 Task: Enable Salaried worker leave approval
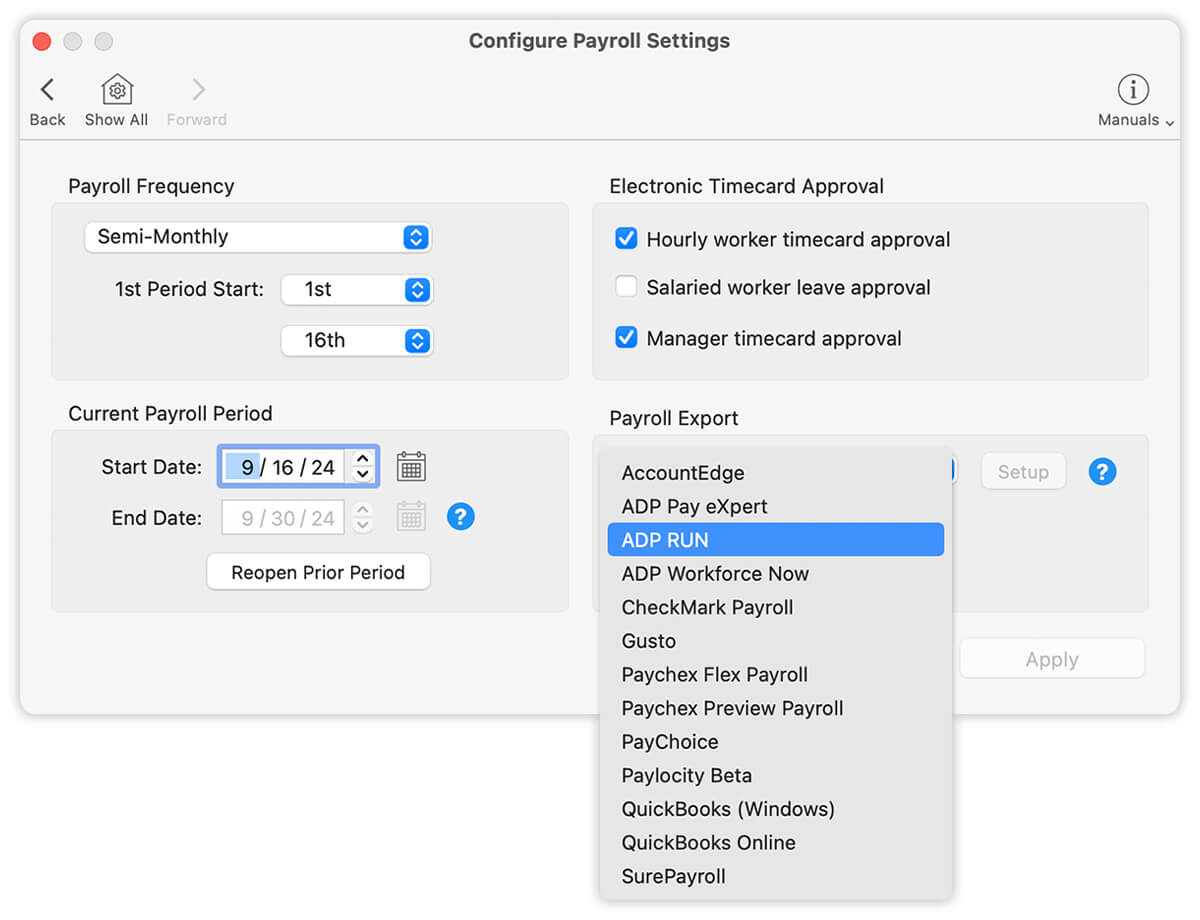pos(626,287)
